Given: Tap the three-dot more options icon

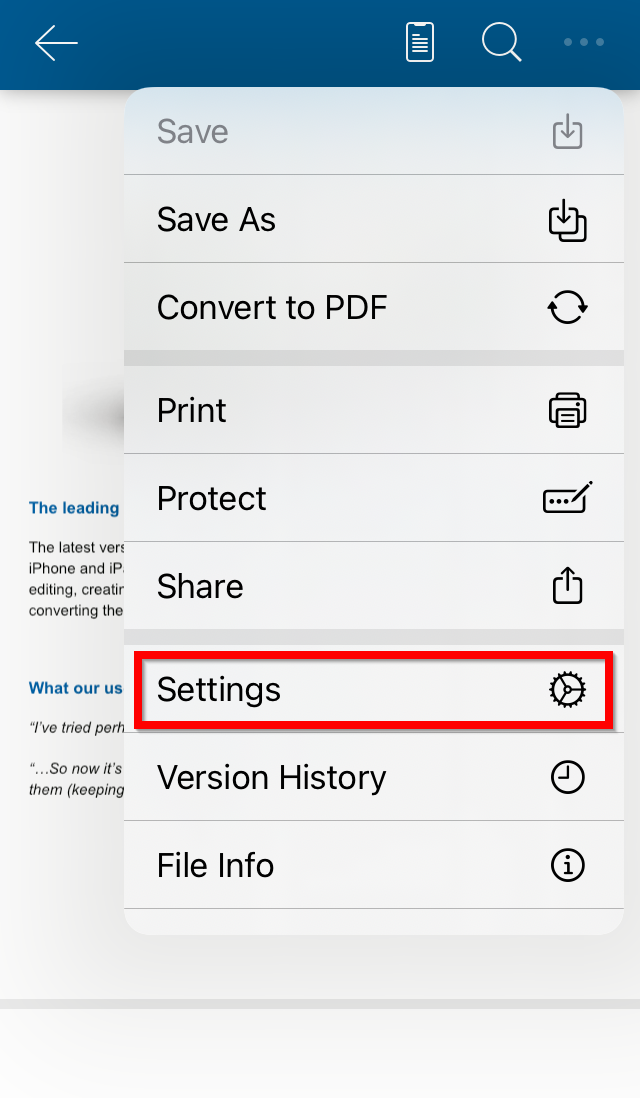Looking at the screenshot, I should [584, 42].
